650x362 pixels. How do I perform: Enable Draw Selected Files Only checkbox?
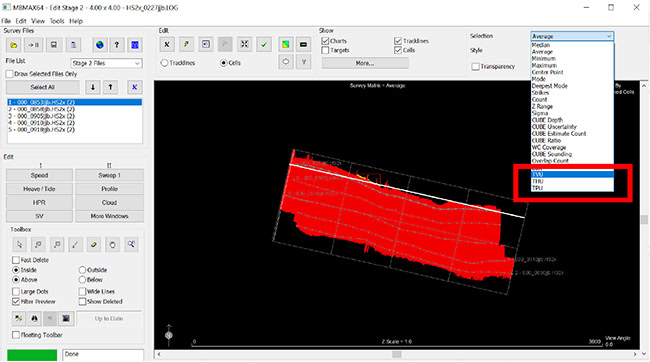click(x=10, y=74)
